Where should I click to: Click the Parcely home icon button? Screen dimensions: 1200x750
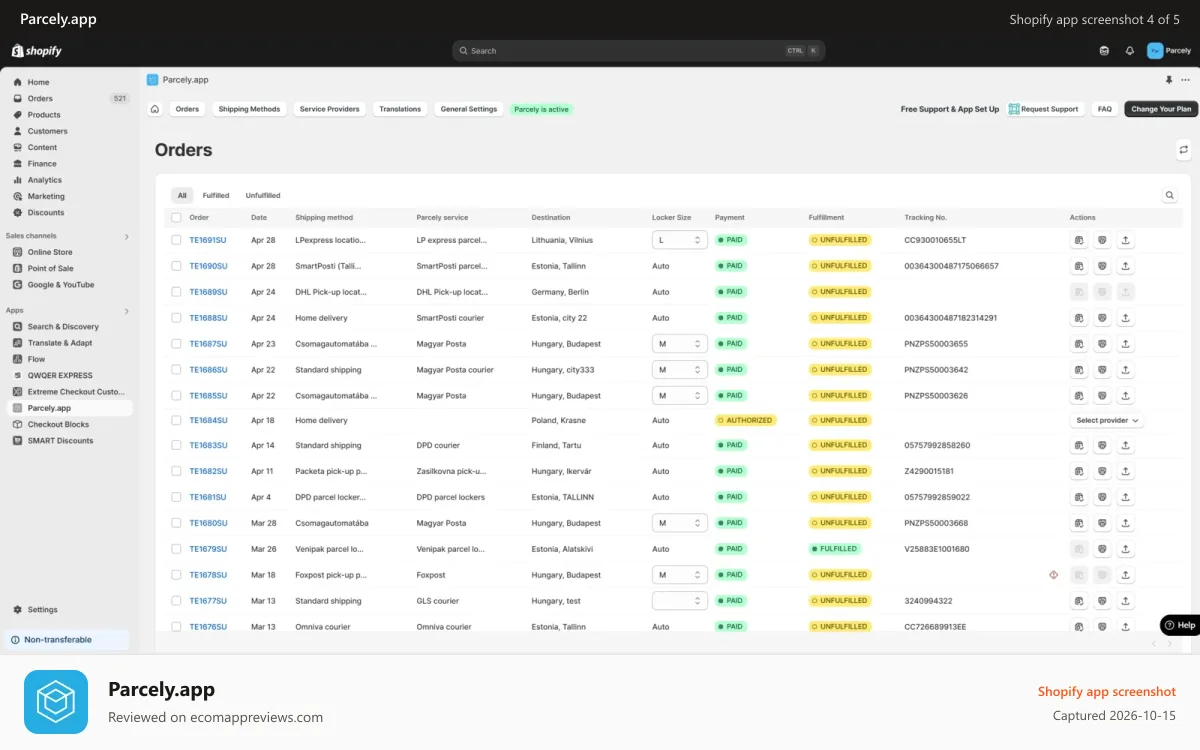click(155, 109)
